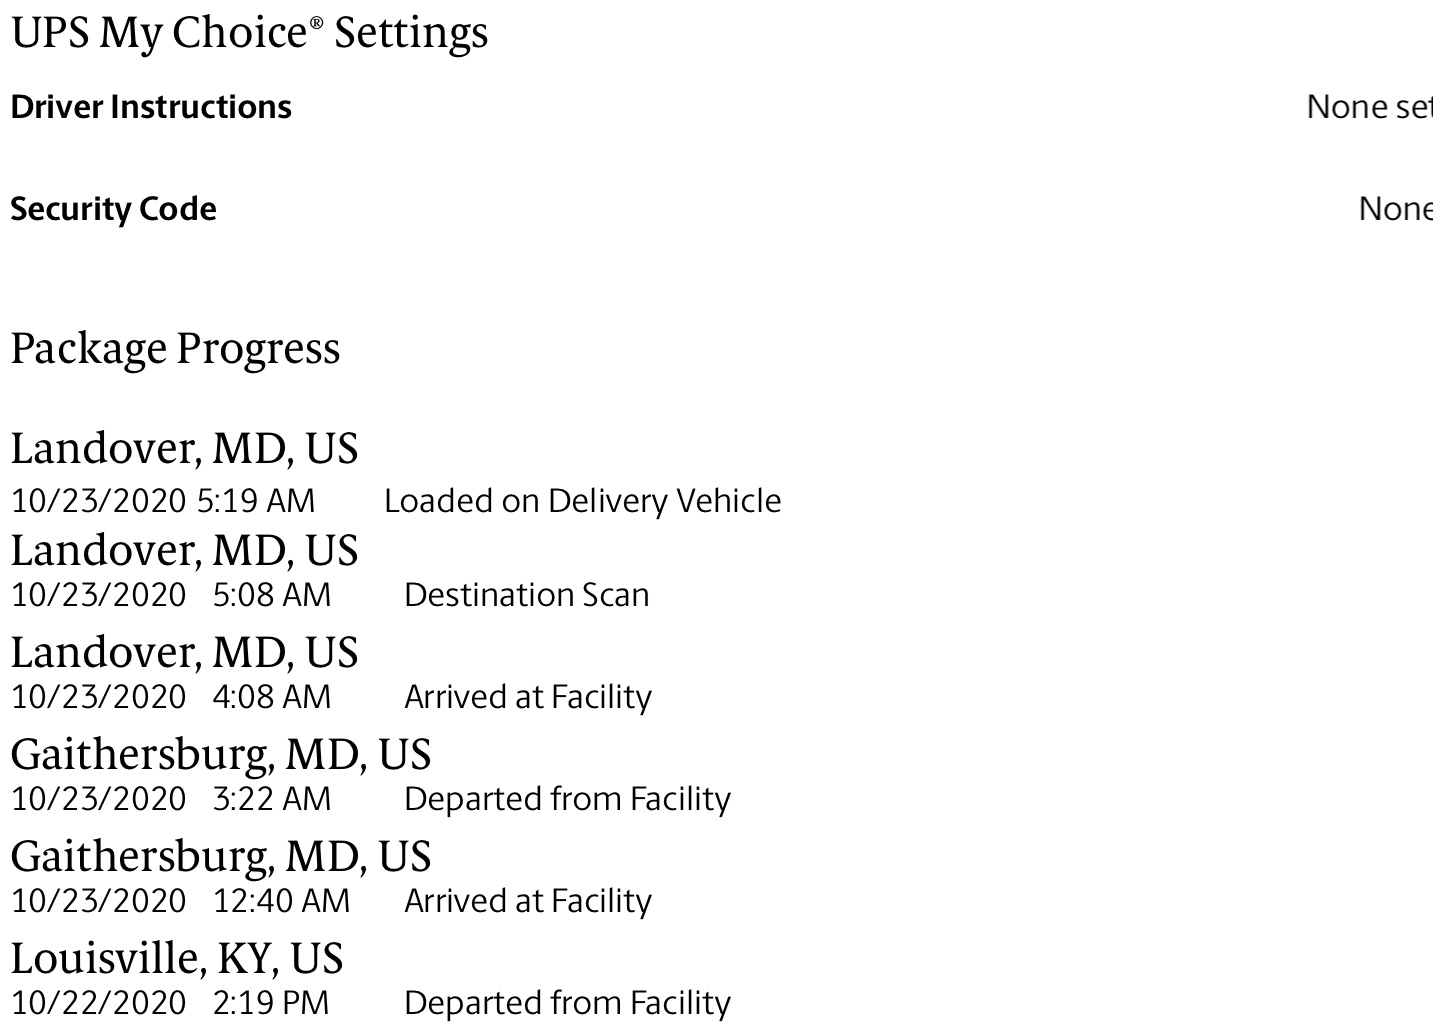Click the 10/23/2020 5:08 AM timestamp
Screen dimensions: 1433x1034
[171, 595]
